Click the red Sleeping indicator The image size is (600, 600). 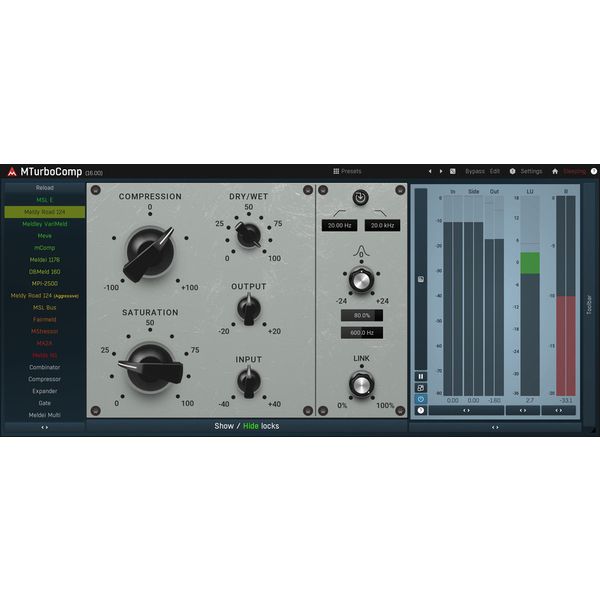pos(574,171)
